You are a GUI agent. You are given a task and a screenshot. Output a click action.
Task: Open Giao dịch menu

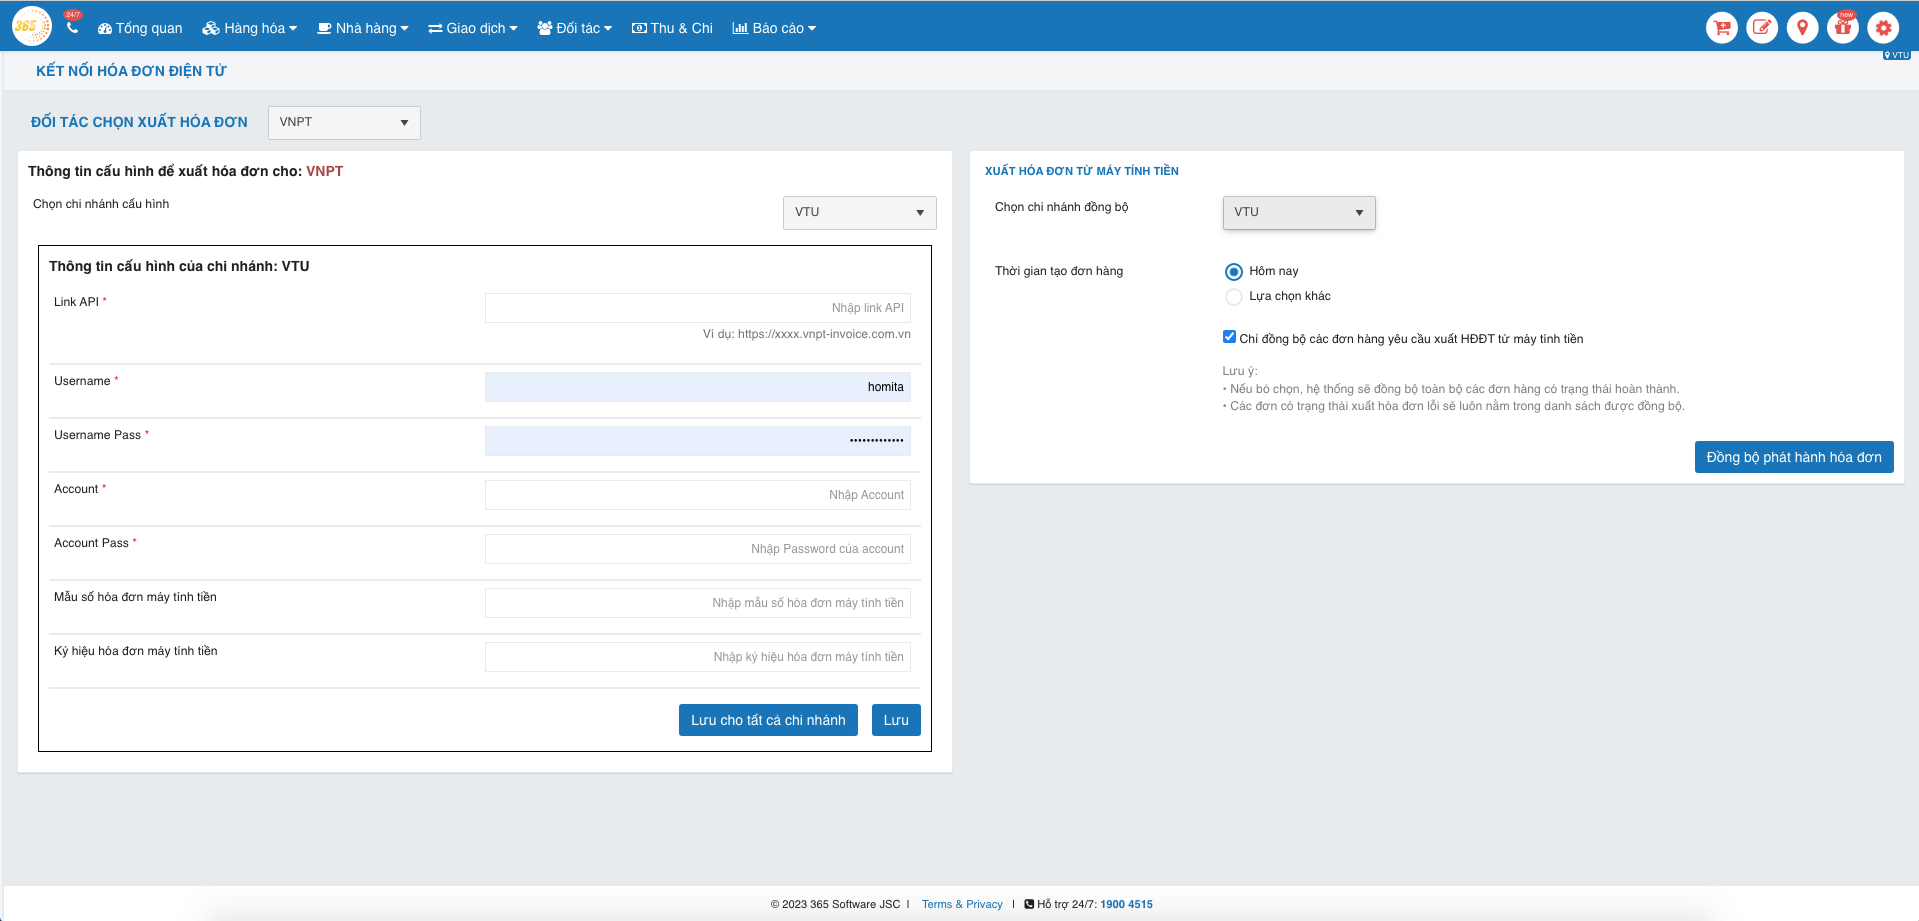pos(473,28)
